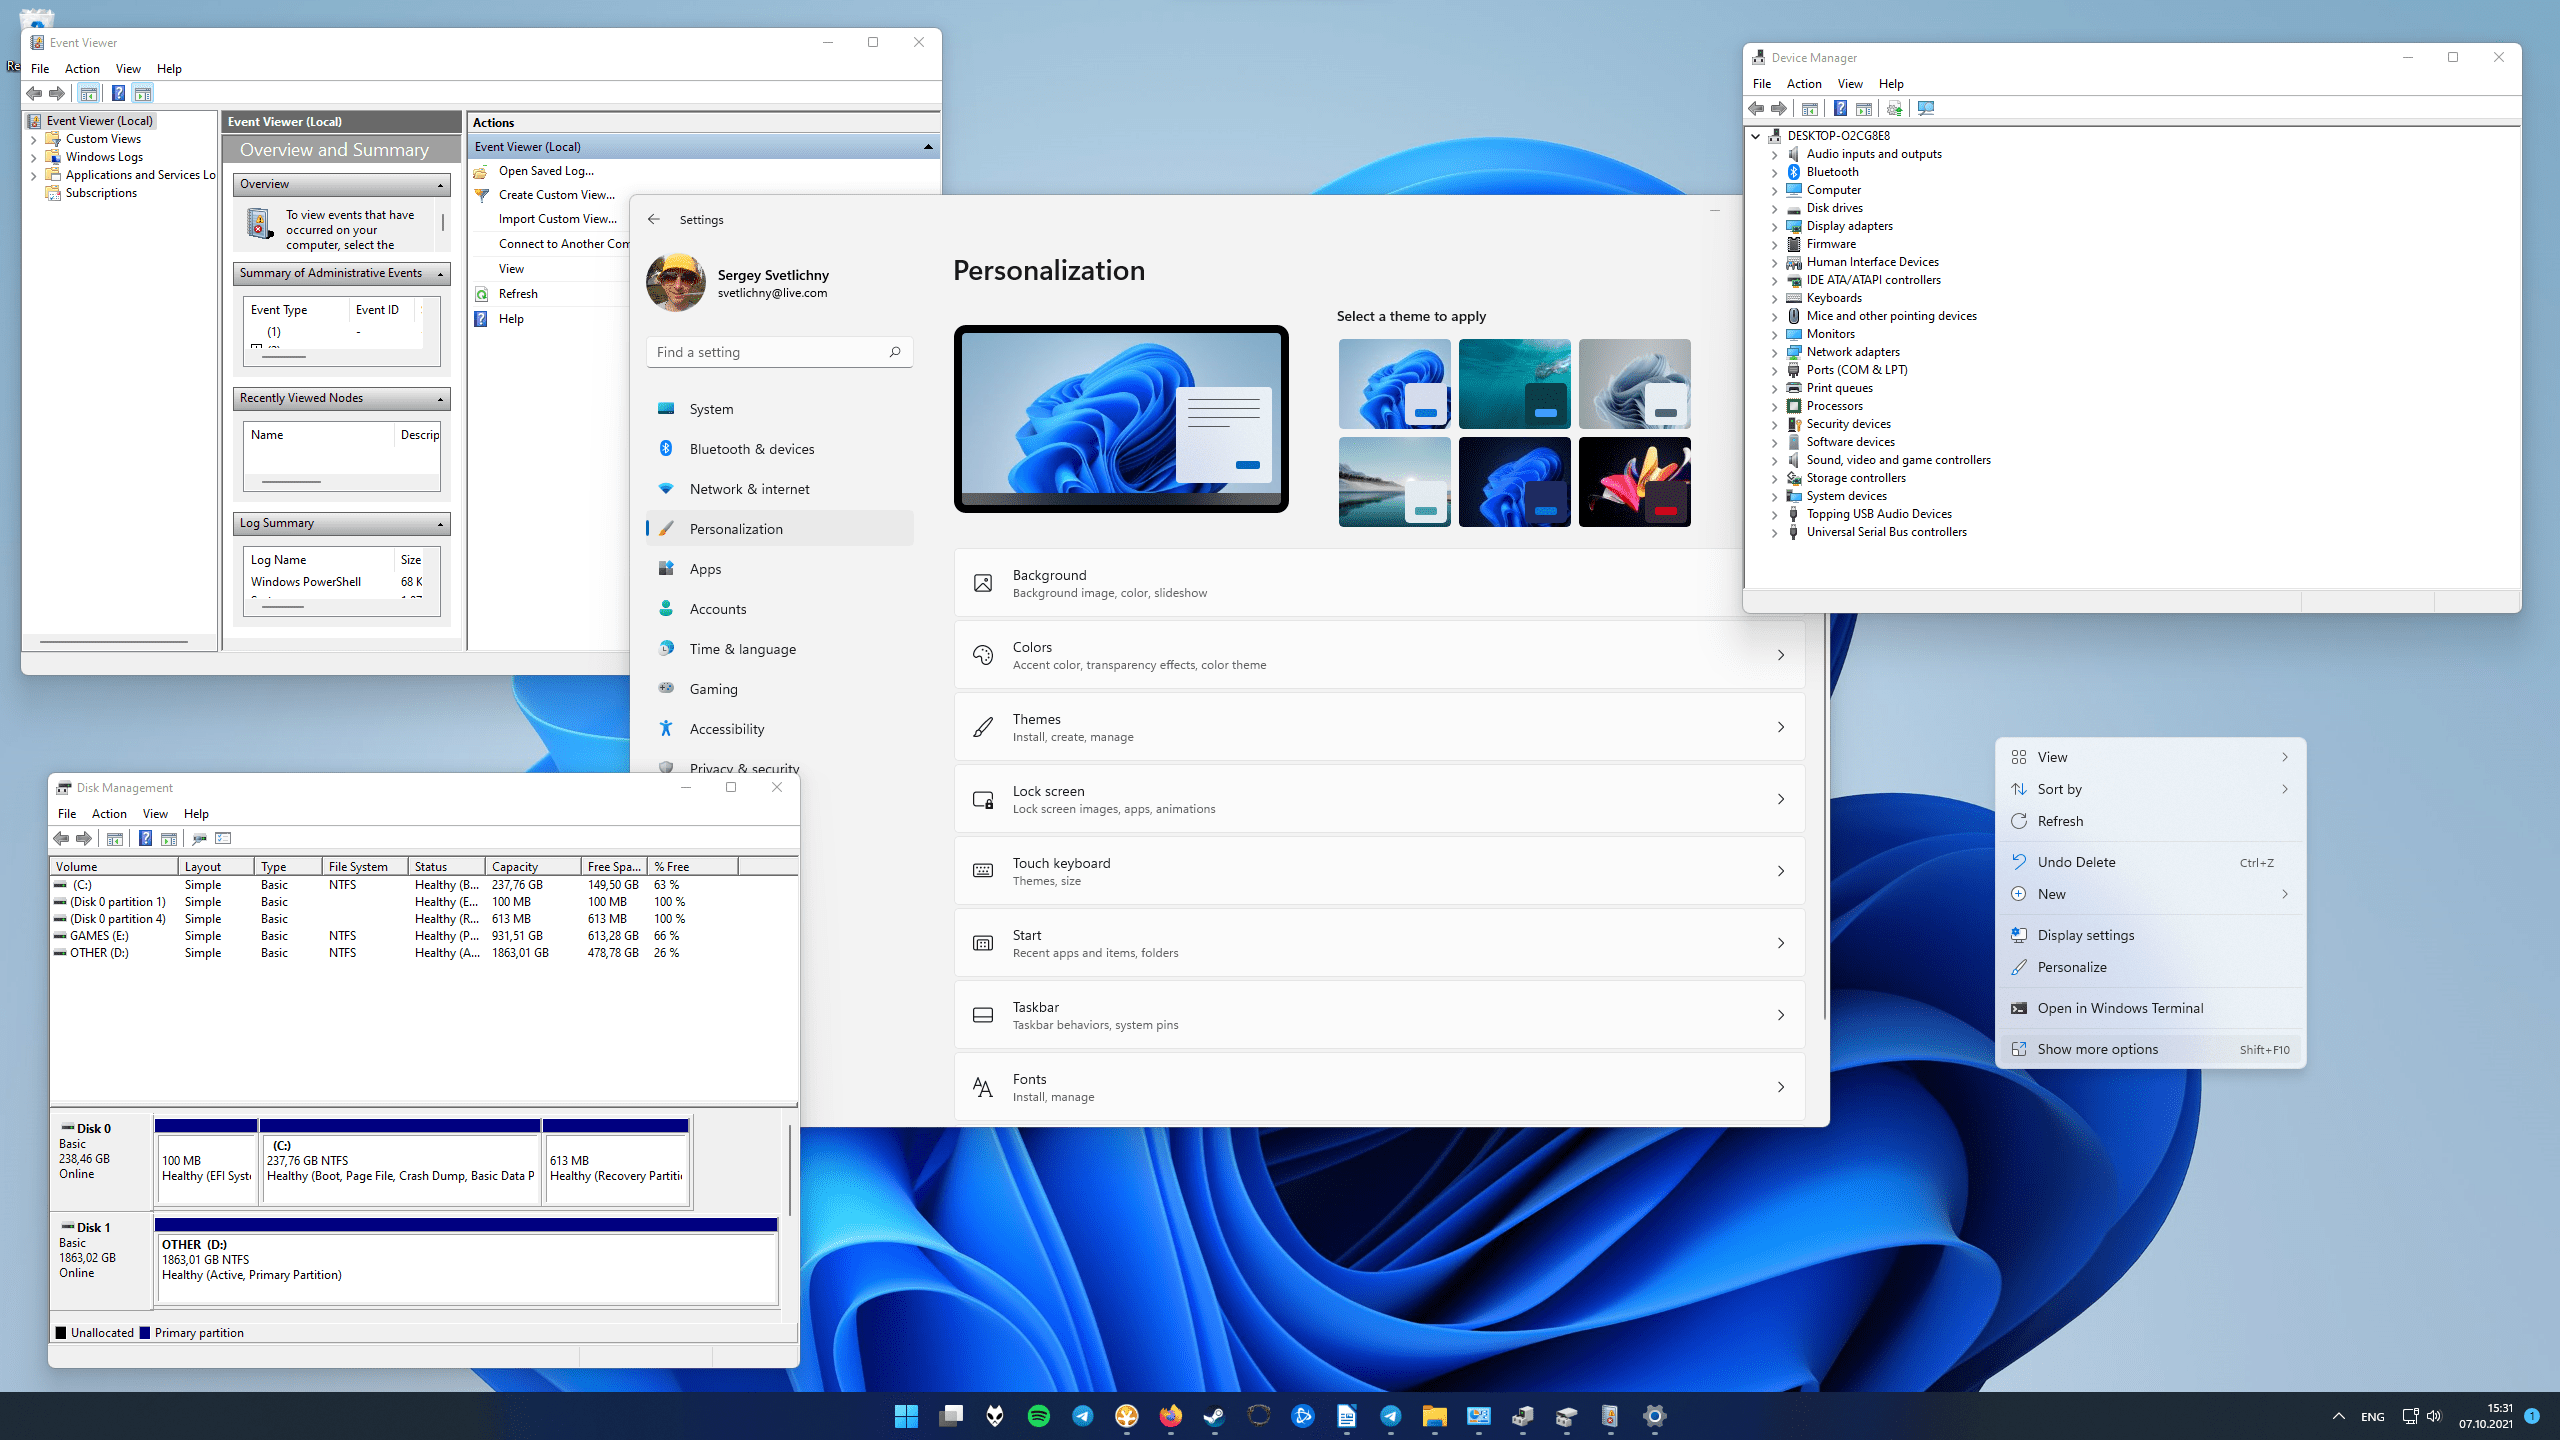Expand the Bluetooth node in Device Manager

click(1776, 171)
